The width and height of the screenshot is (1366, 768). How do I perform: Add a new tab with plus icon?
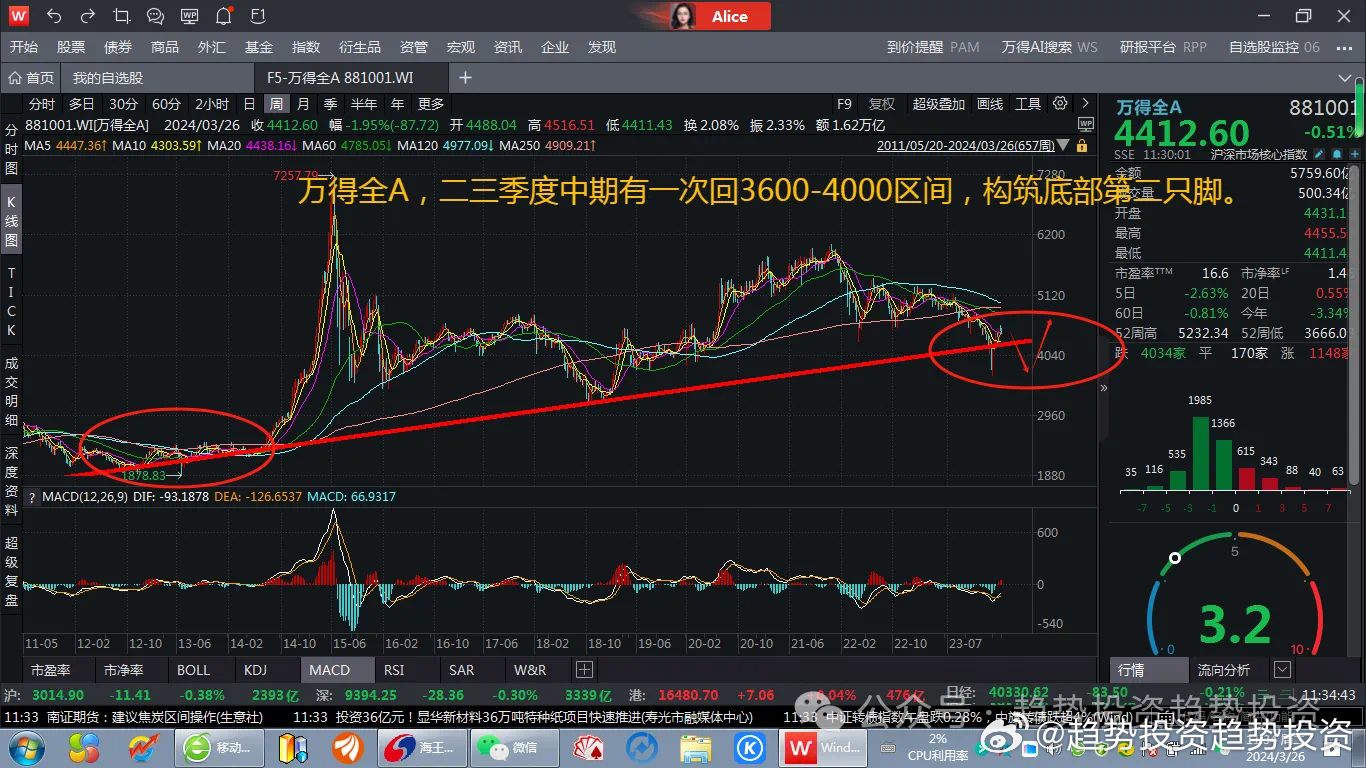click(x=465, y=77)
